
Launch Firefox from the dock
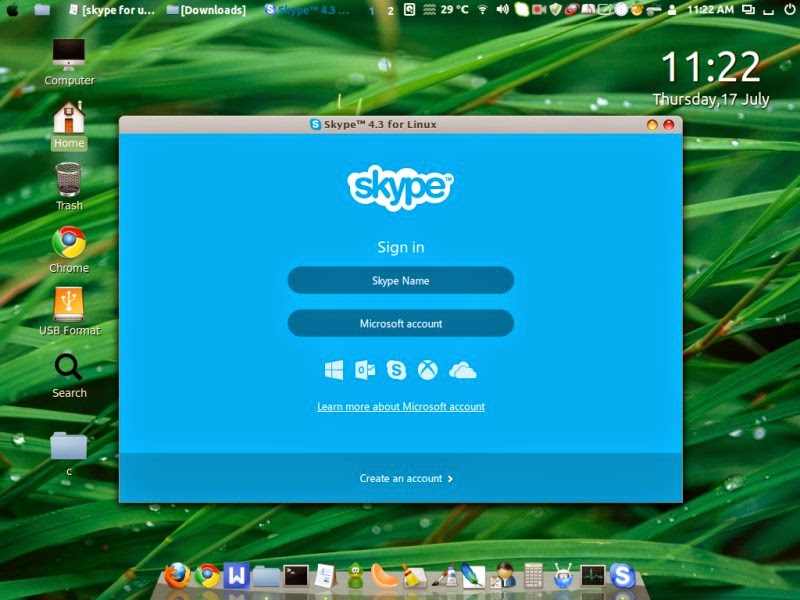(178, 576)
